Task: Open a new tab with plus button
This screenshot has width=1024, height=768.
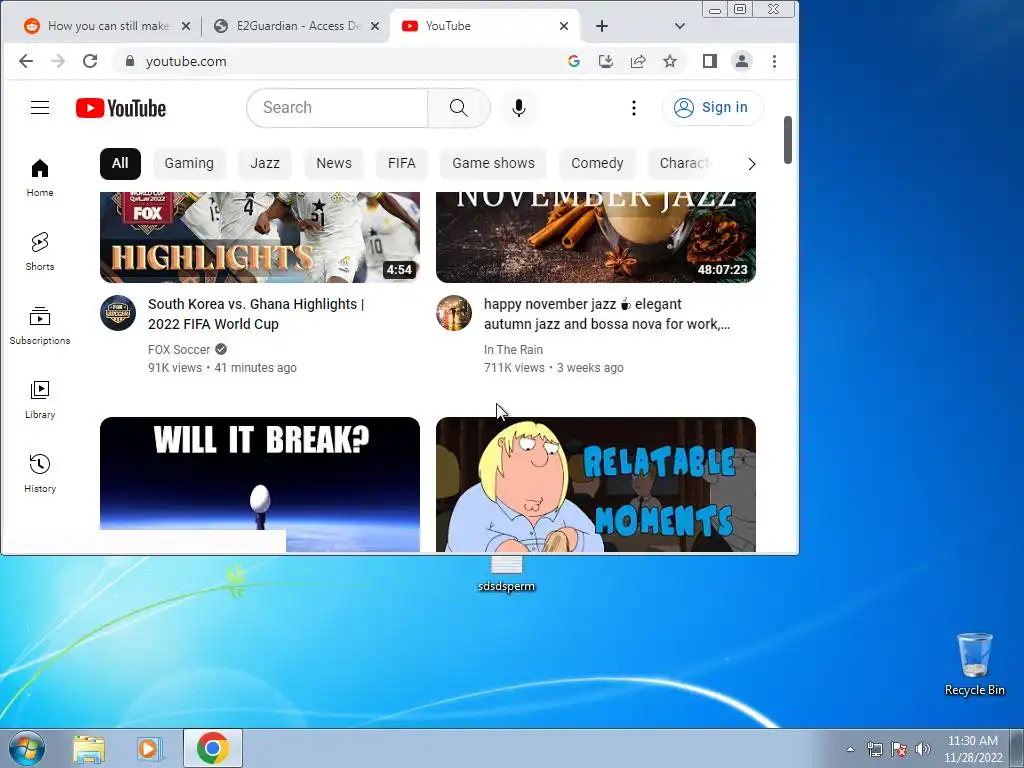Action: click(601, 25)
